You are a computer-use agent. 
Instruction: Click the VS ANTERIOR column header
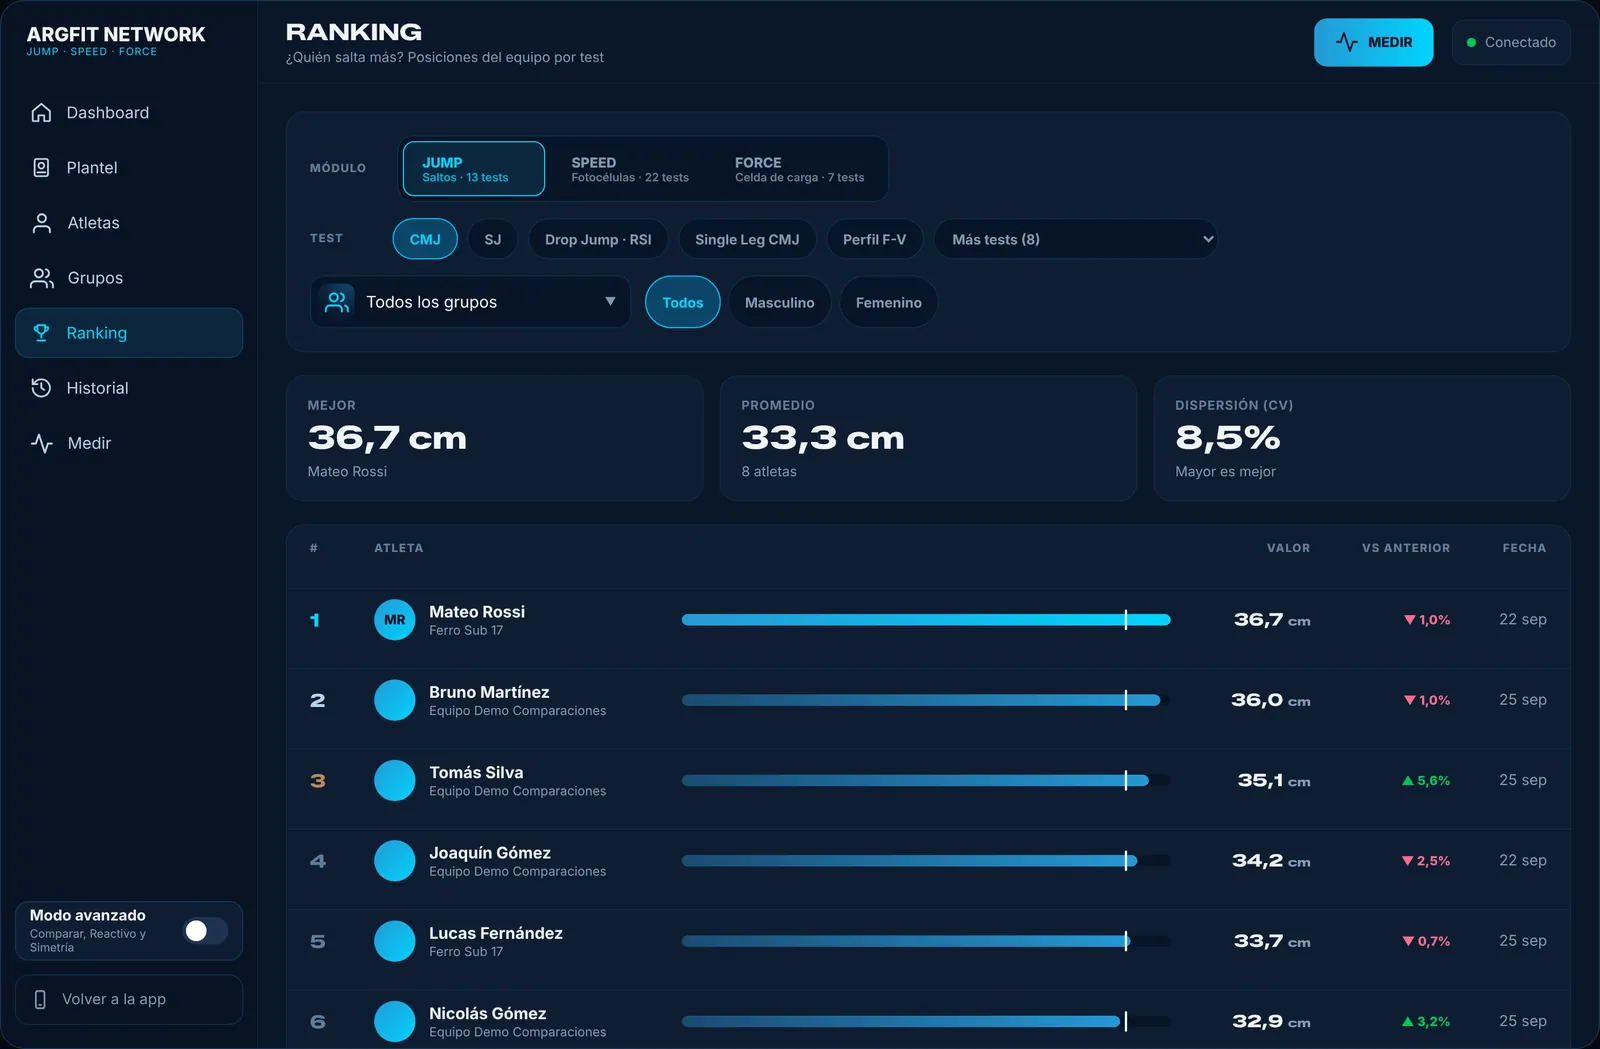[x=1406, y=548]
